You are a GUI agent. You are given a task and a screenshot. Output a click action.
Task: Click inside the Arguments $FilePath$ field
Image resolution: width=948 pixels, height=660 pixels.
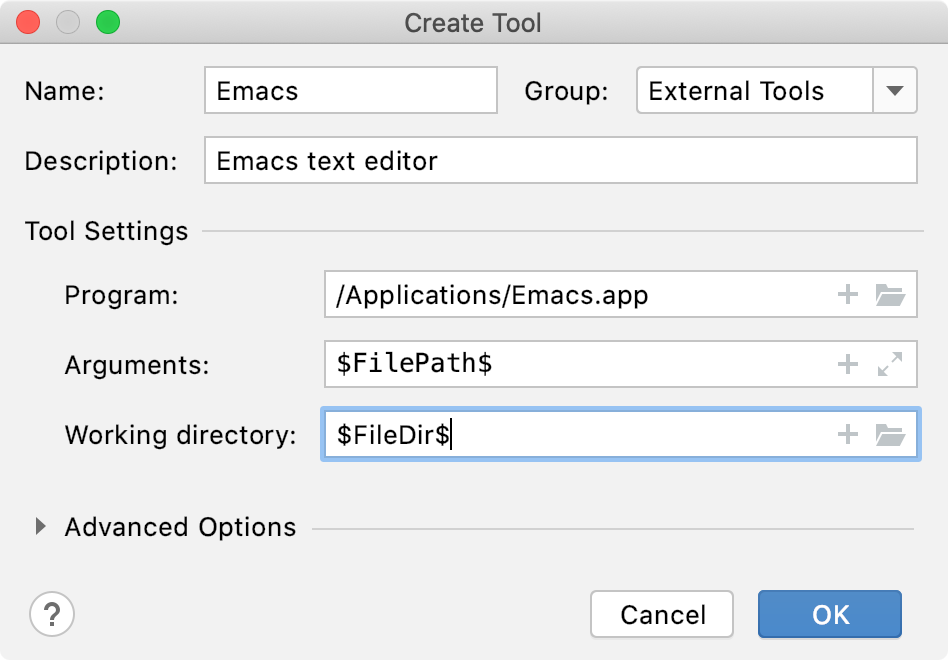[577, 364]
